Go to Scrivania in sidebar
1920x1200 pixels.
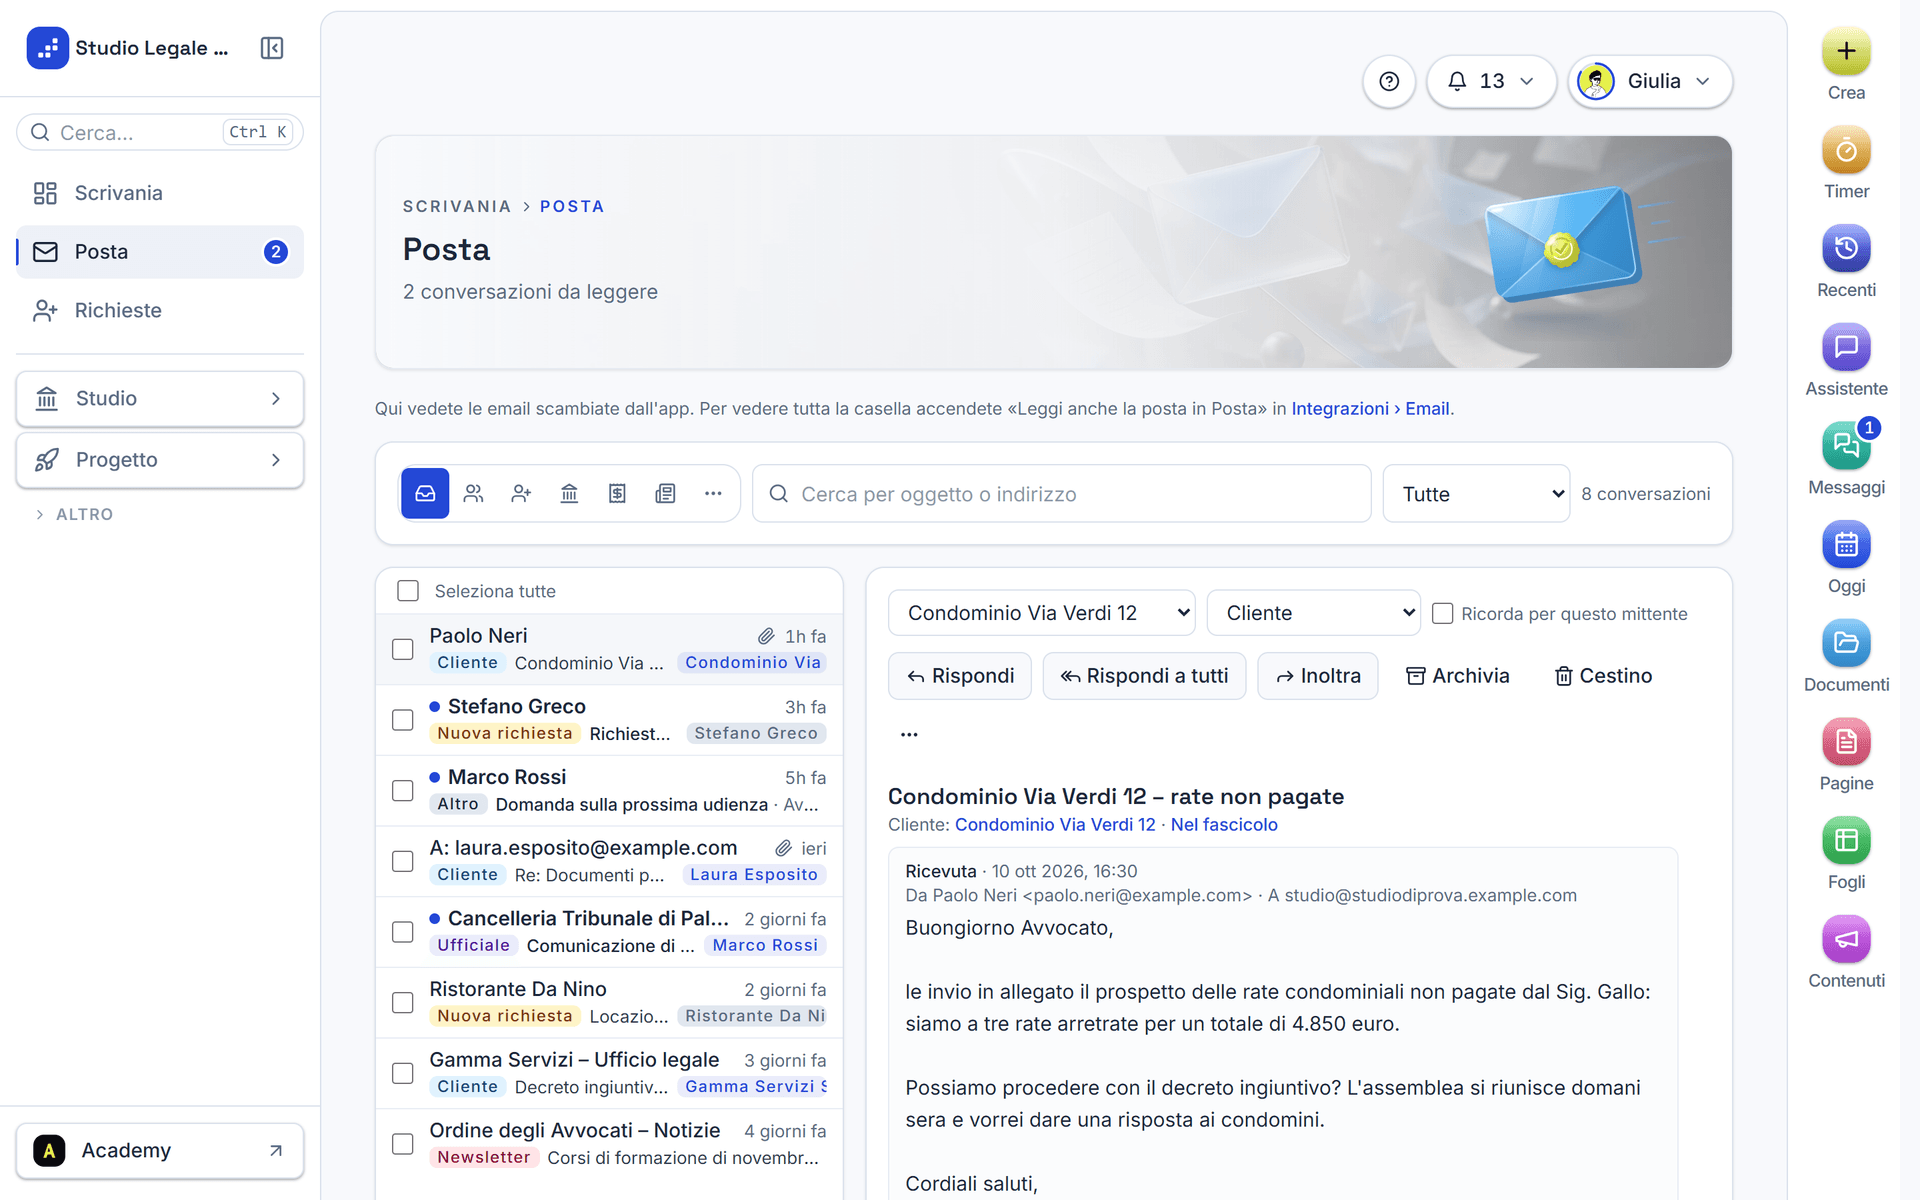click(160, 193)
